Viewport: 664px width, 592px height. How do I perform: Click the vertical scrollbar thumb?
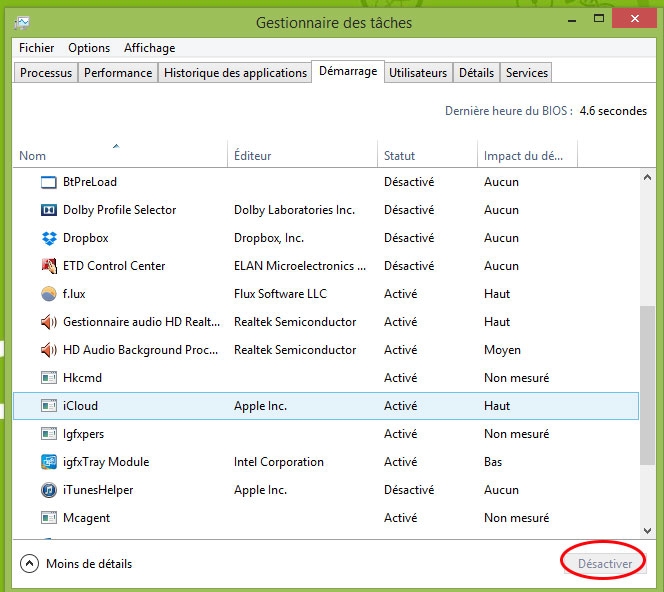coord(647,385)
